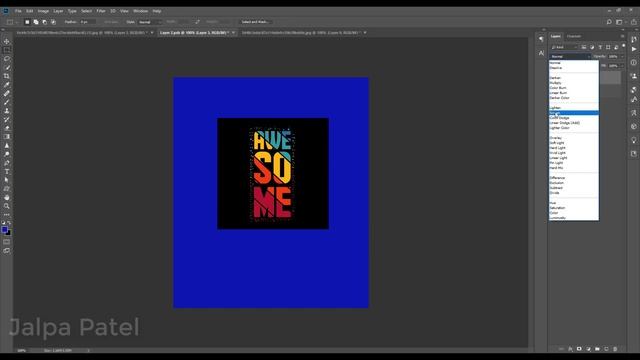
Task: Select the Crop tool
Action: click(x=7, y=76)
